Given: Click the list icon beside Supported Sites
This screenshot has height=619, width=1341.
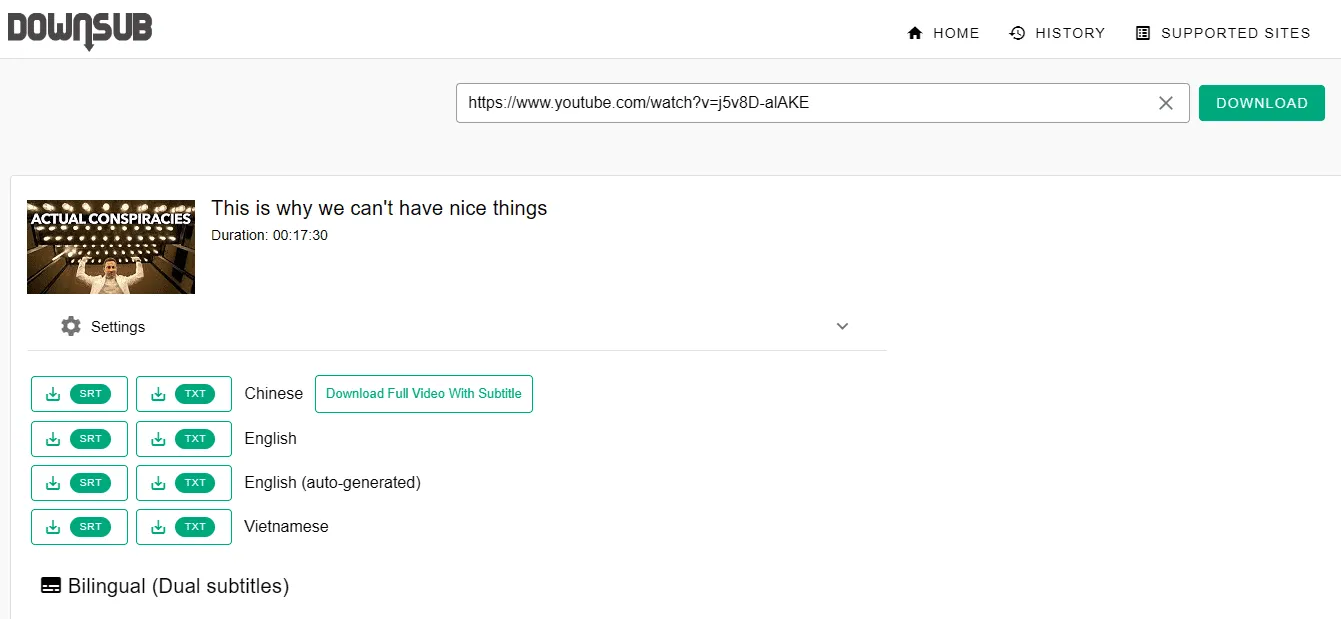Looking at the screenshot, I should 1143,33.
